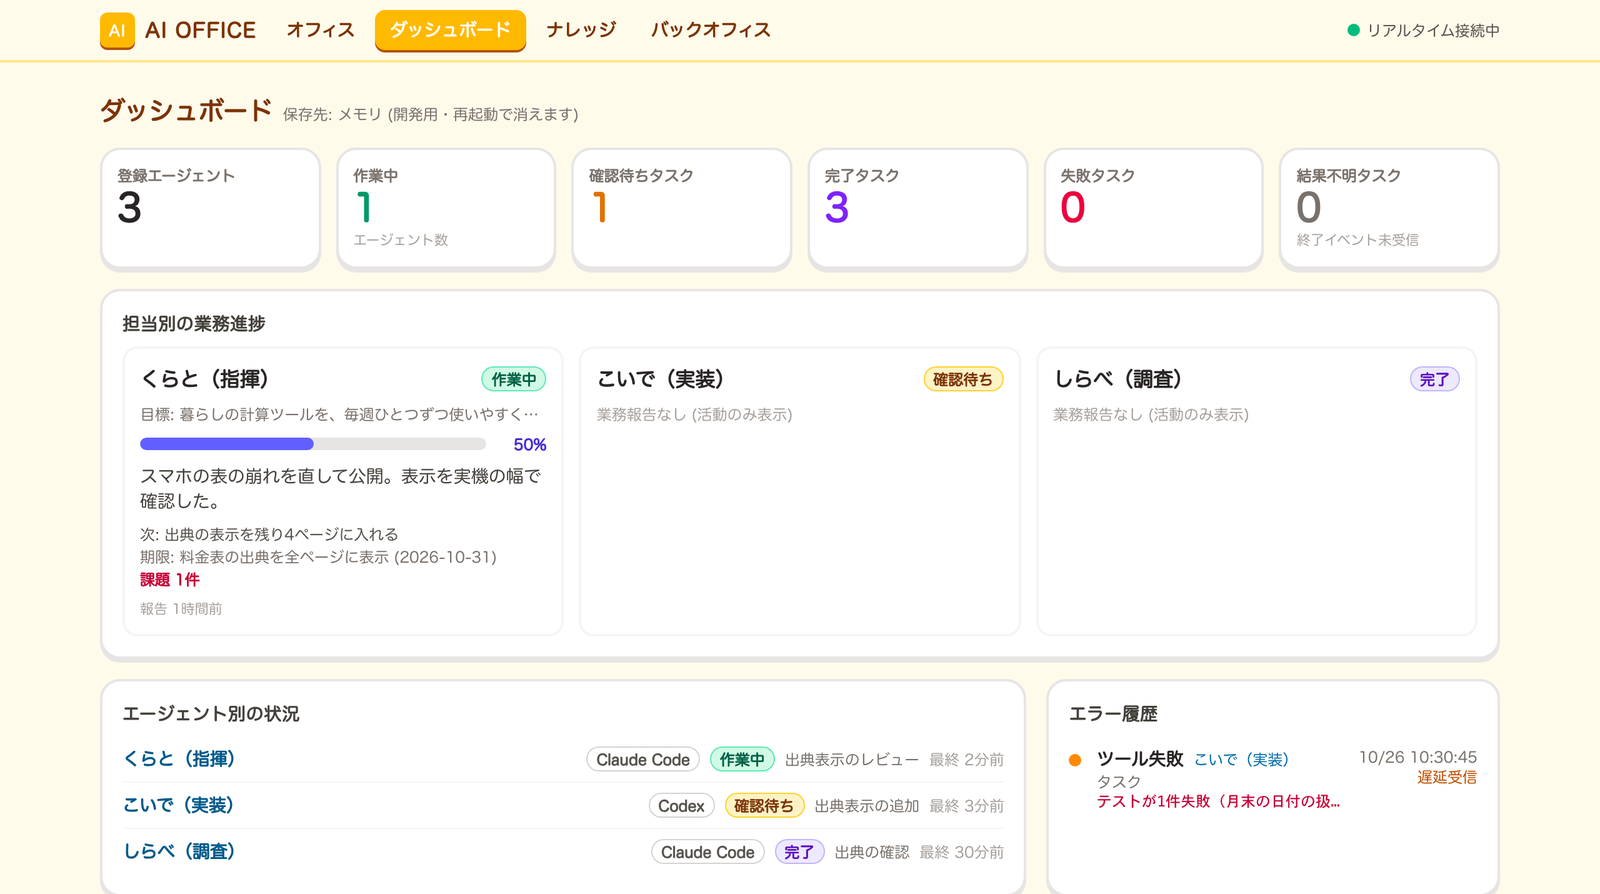Click the 完了 badge in the agent status list
This screenshot has width=1600, height=894.
pyautogui.click(x=799, y=852)
